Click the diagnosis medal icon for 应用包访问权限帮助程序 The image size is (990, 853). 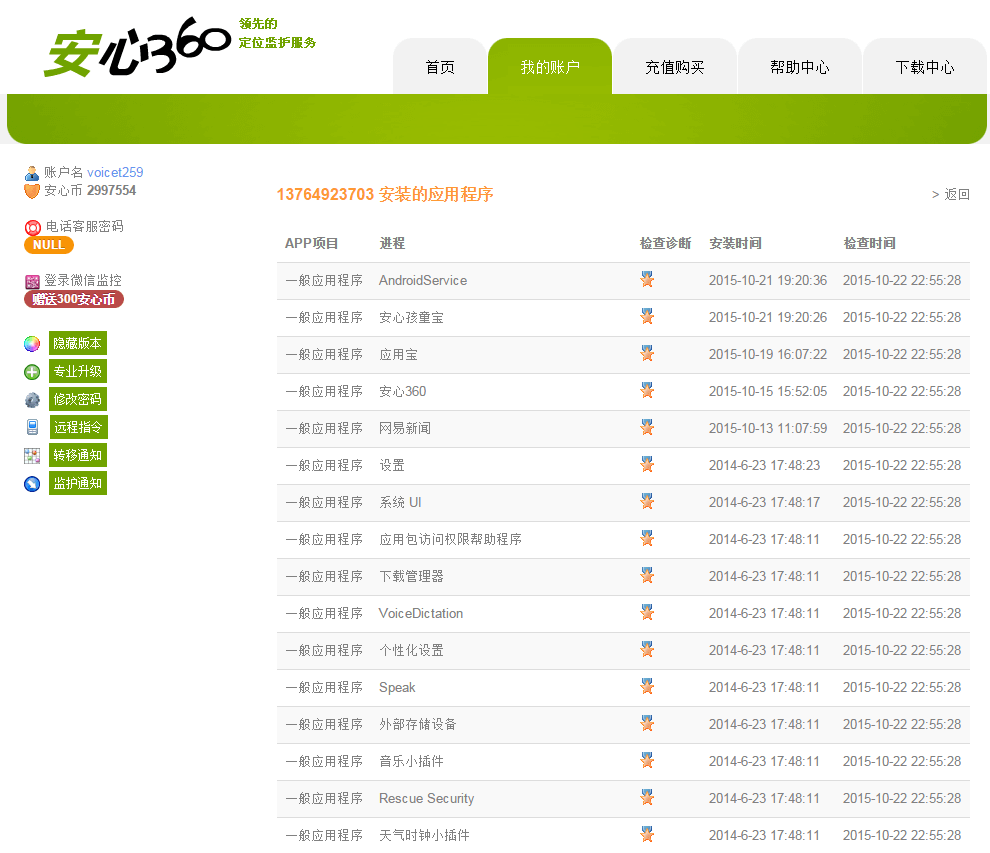tap(647, 538)
